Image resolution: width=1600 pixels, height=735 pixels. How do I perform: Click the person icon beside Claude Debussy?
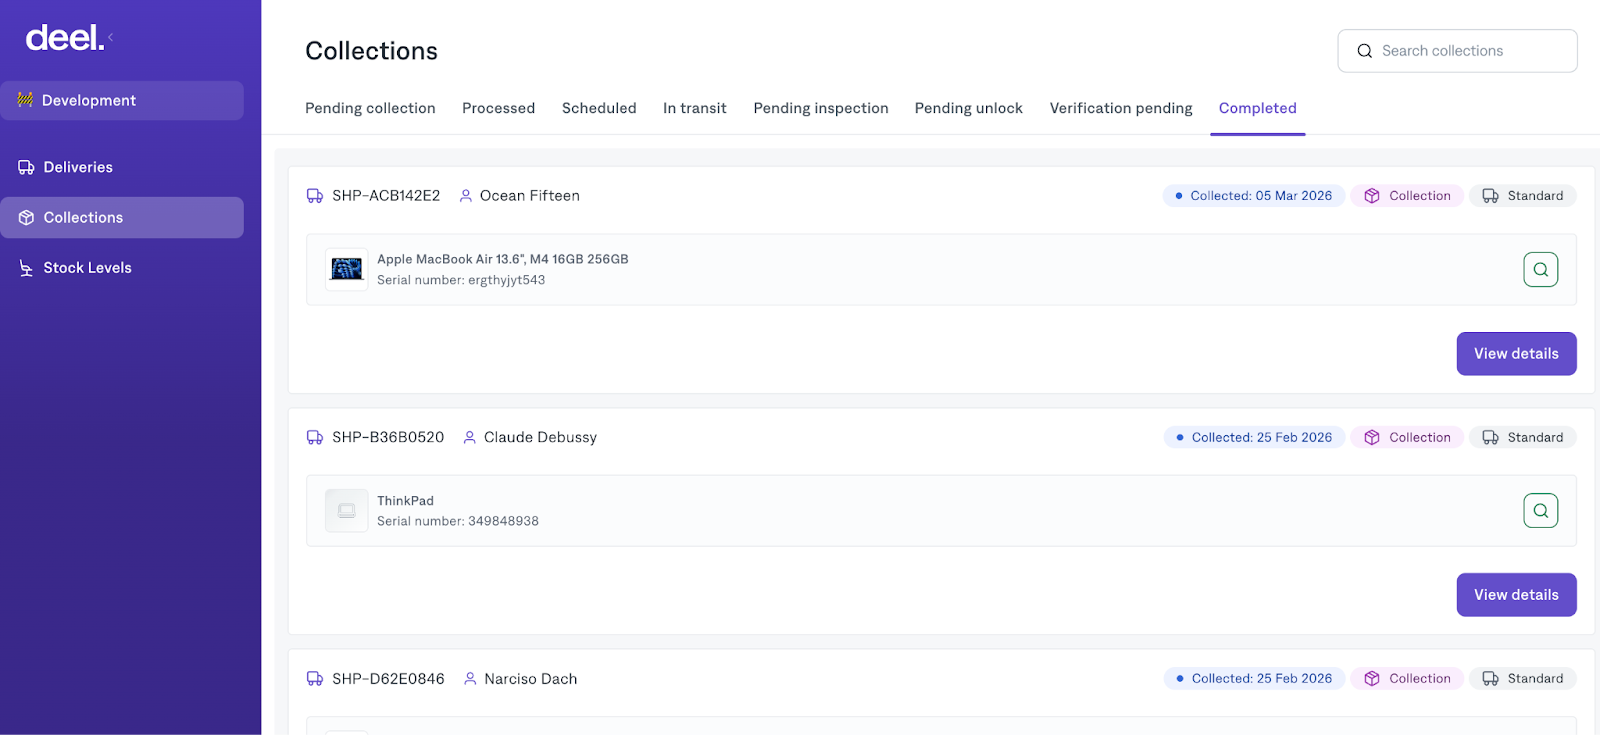pyautogui.click(x=469, y=437)
